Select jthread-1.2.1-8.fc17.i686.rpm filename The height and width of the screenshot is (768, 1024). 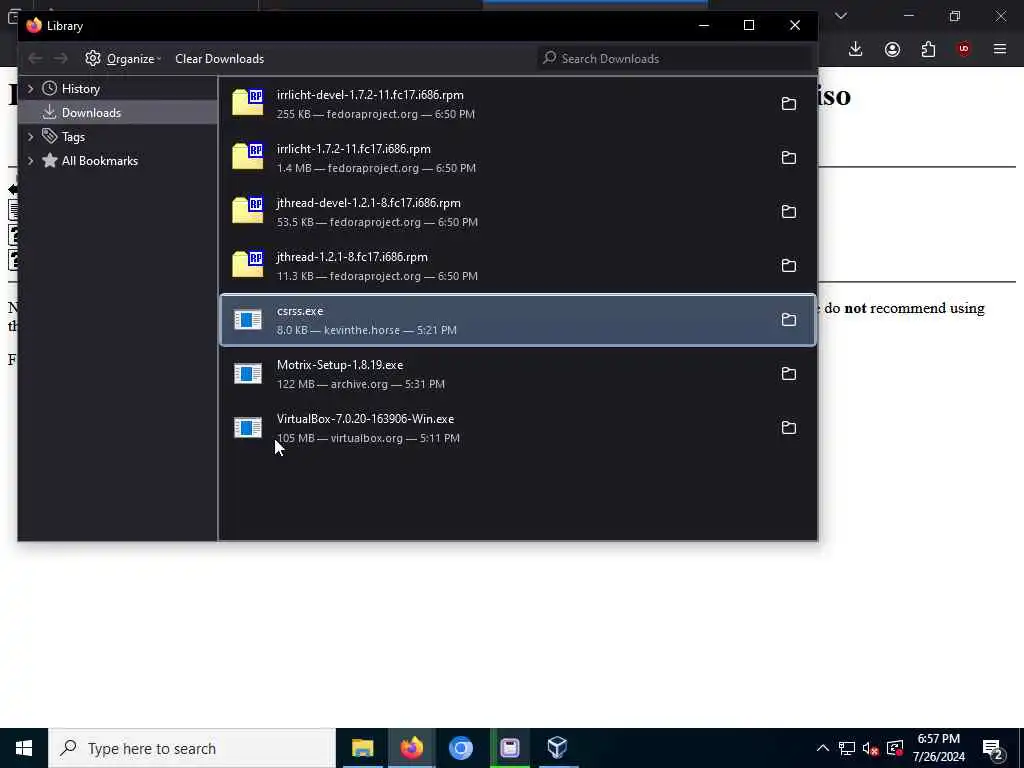[x=352, y=257]
